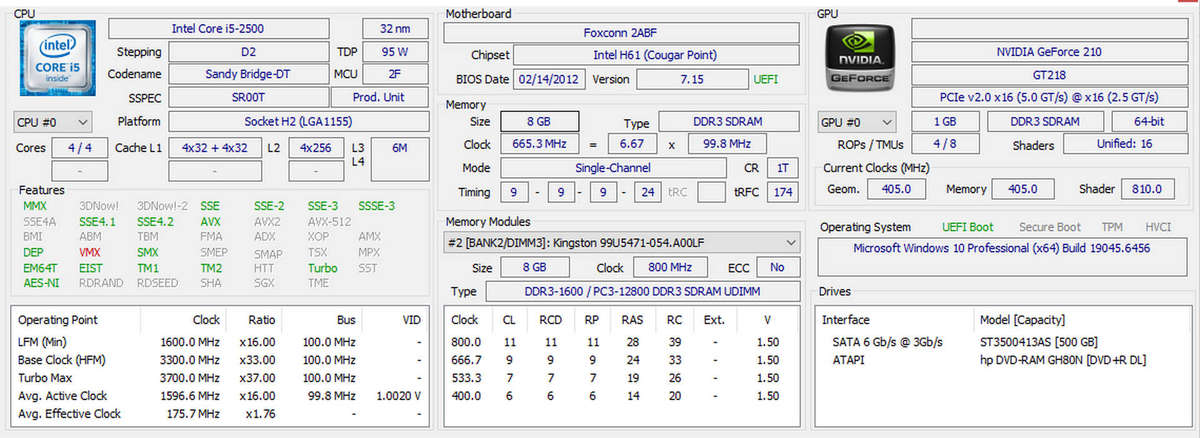
Task: Select the hp DVD-RAM GH80N drive row
Action: click(x=1003, y=360)
